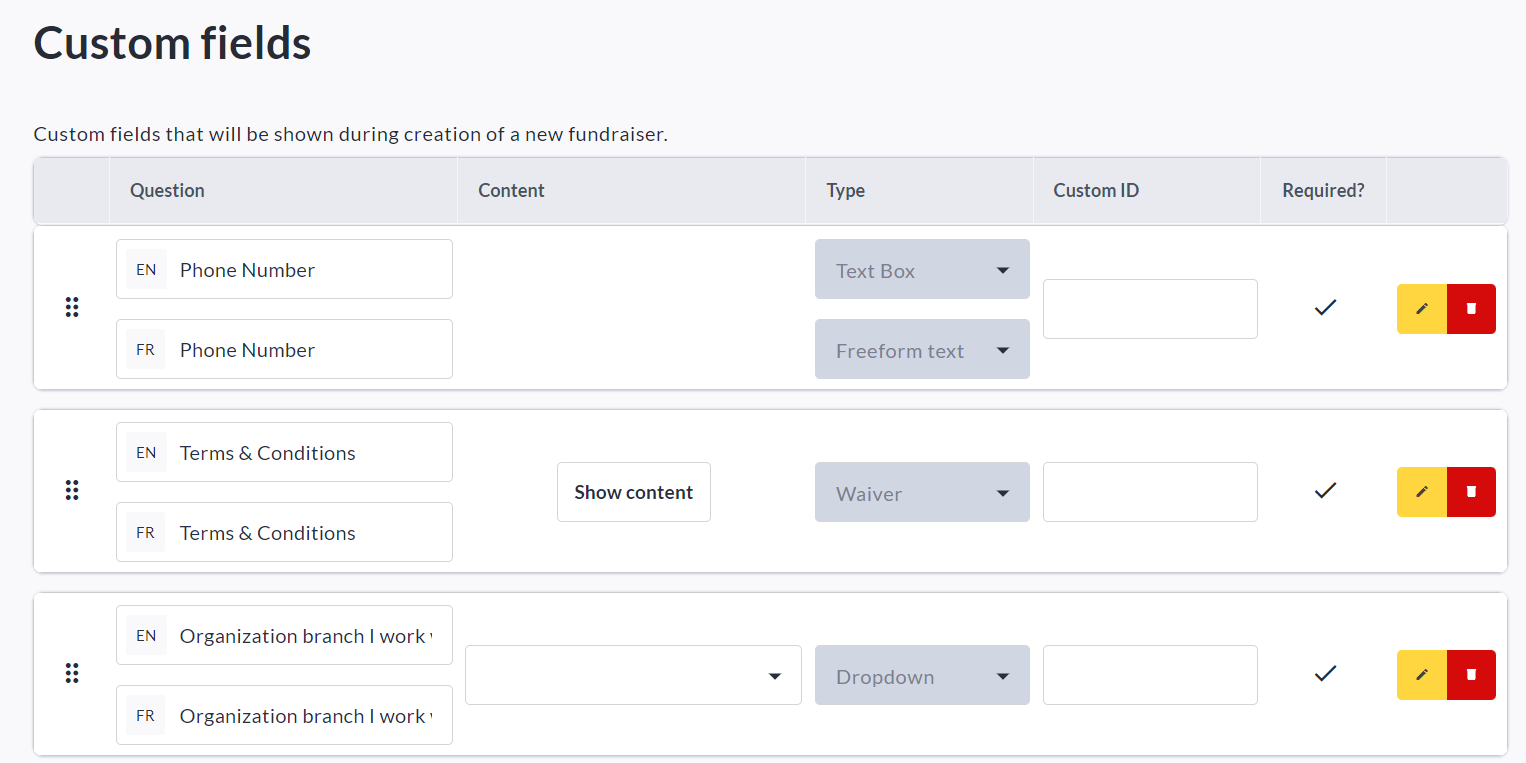Open the Text Box type dropdown
Viewport: 1526px width, 763px height.
click(x=921, y=270)
